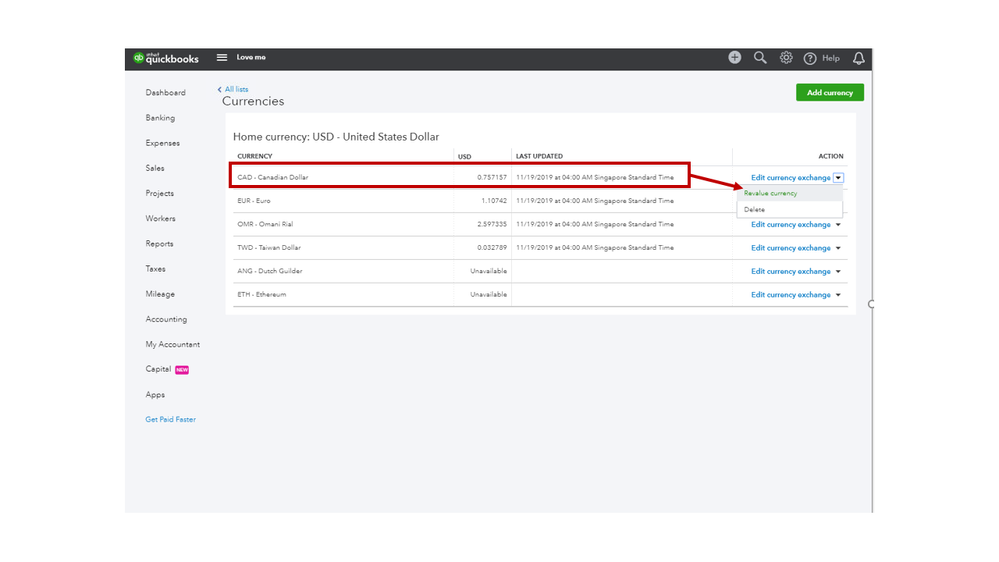Click the search magnifier icon

coord(760,58)
